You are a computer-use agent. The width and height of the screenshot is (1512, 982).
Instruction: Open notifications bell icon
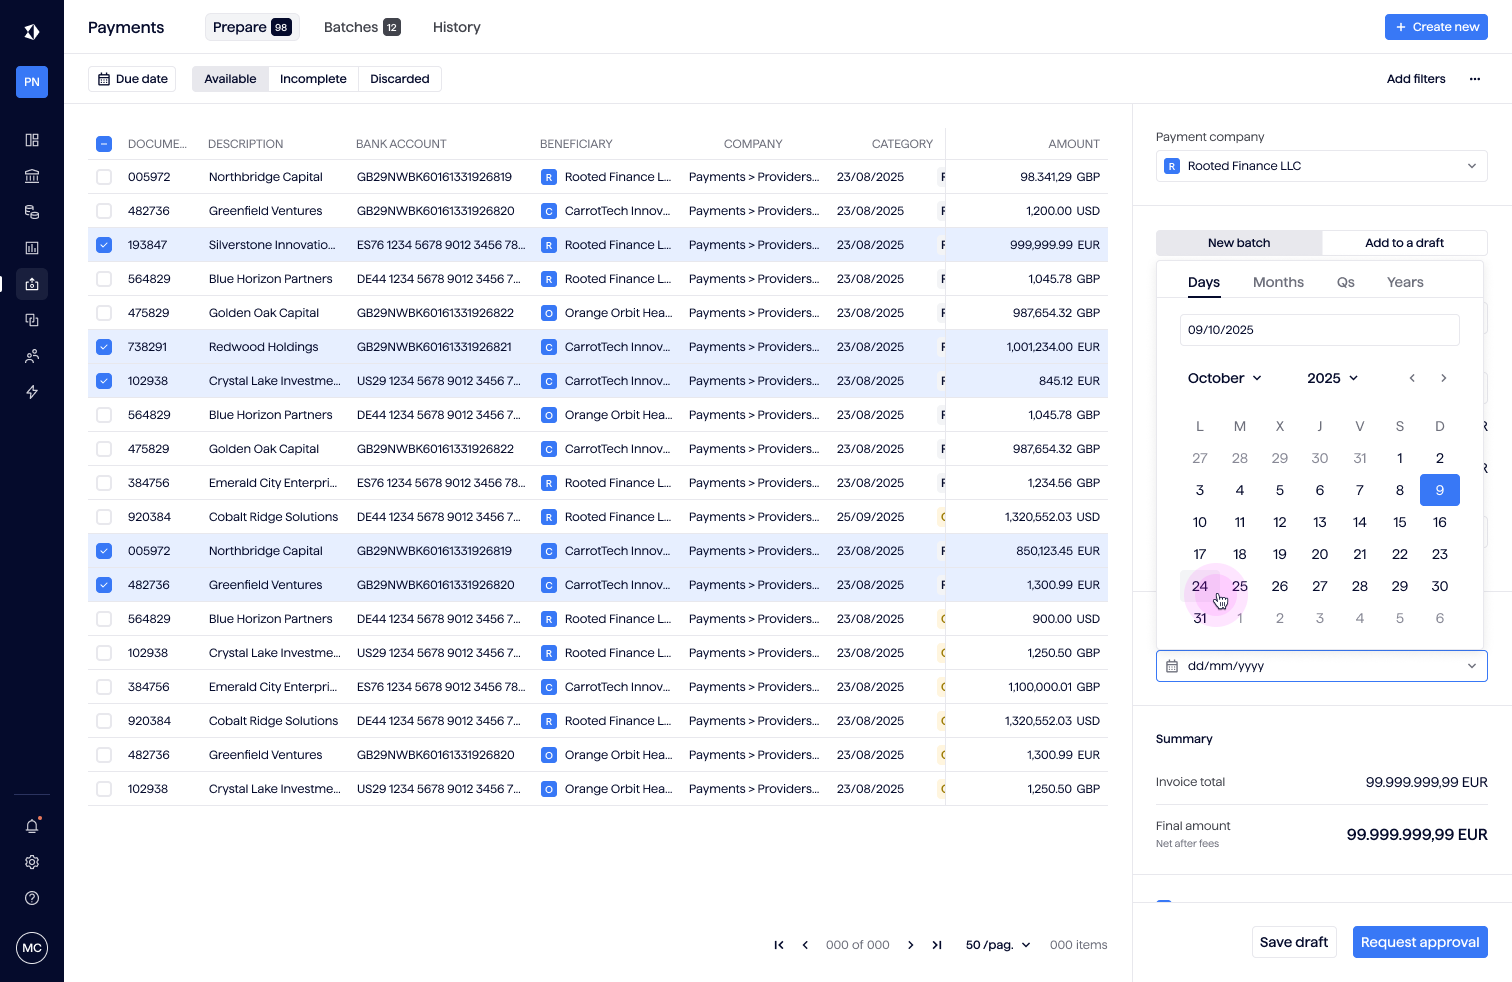(32, 826)
